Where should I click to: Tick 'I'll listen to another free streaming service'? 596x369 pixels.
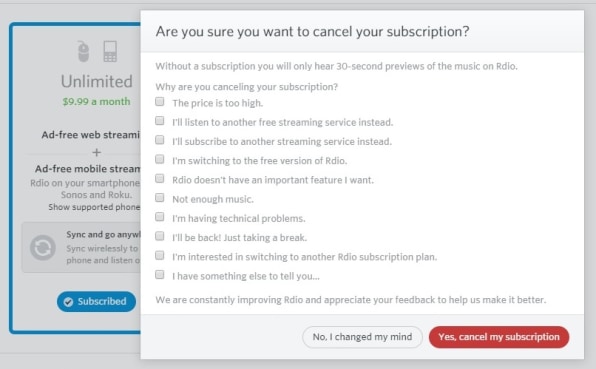pyautogui.click(x=160, y=120)
